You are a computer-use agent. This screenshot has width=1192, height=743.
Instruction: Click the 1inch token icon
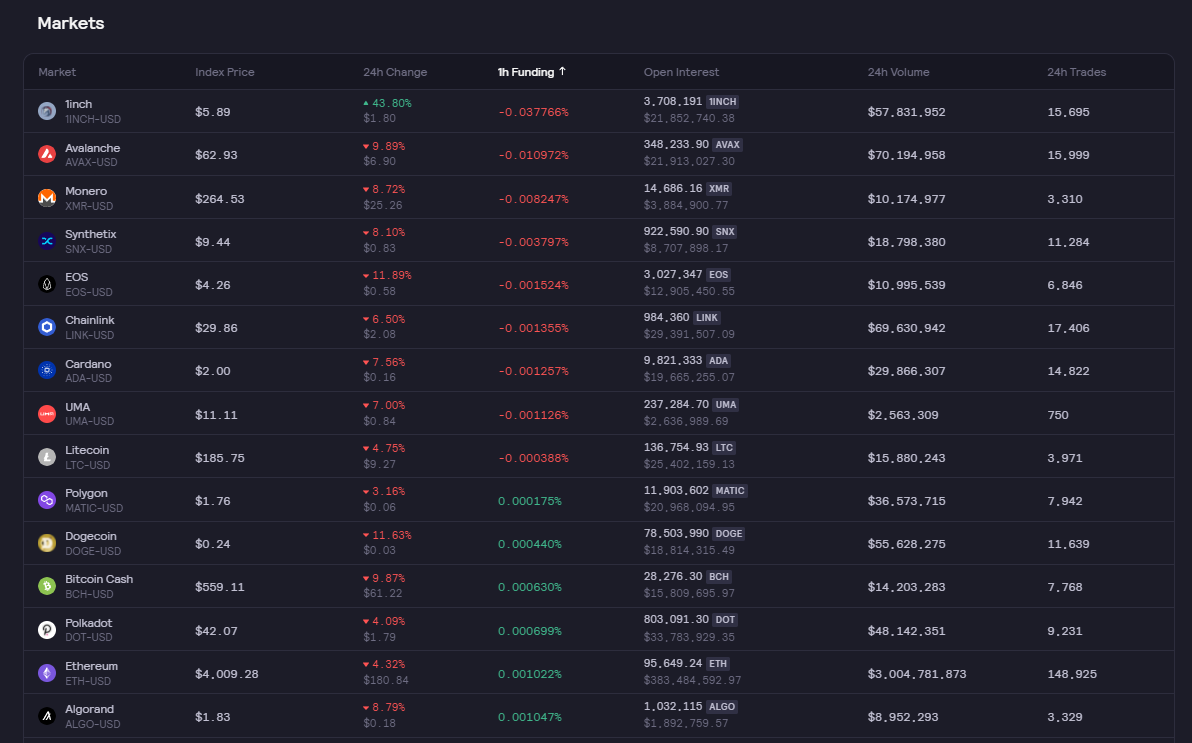coord(47,111)
